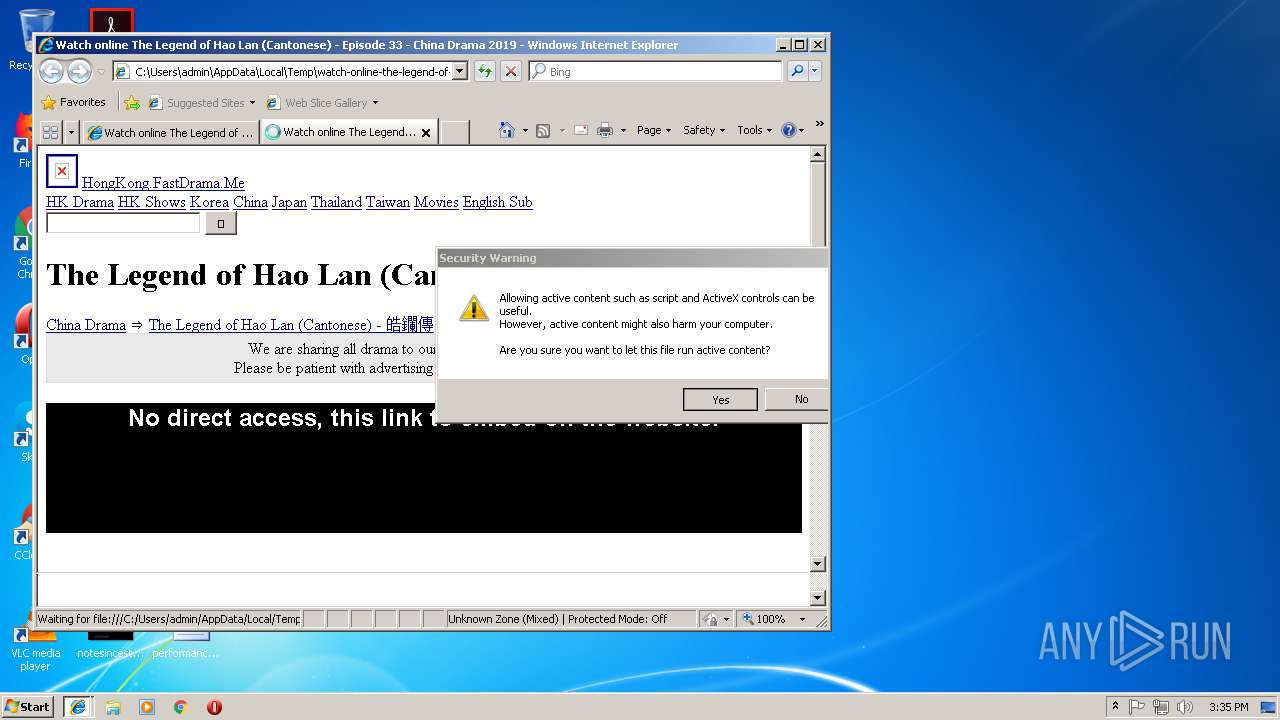Open the zoom level 100% control
The width and height of the screenshot is (1280, 720).
point(774,619)
